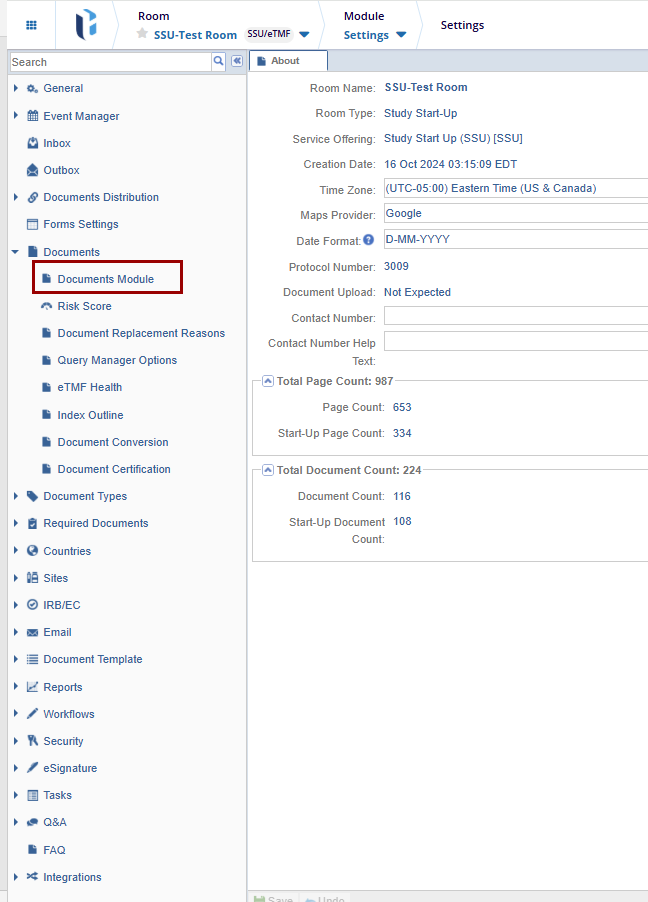The image size is (648, 902).
Task: Open the apps grid menu icon
Action: pos(31,25)
